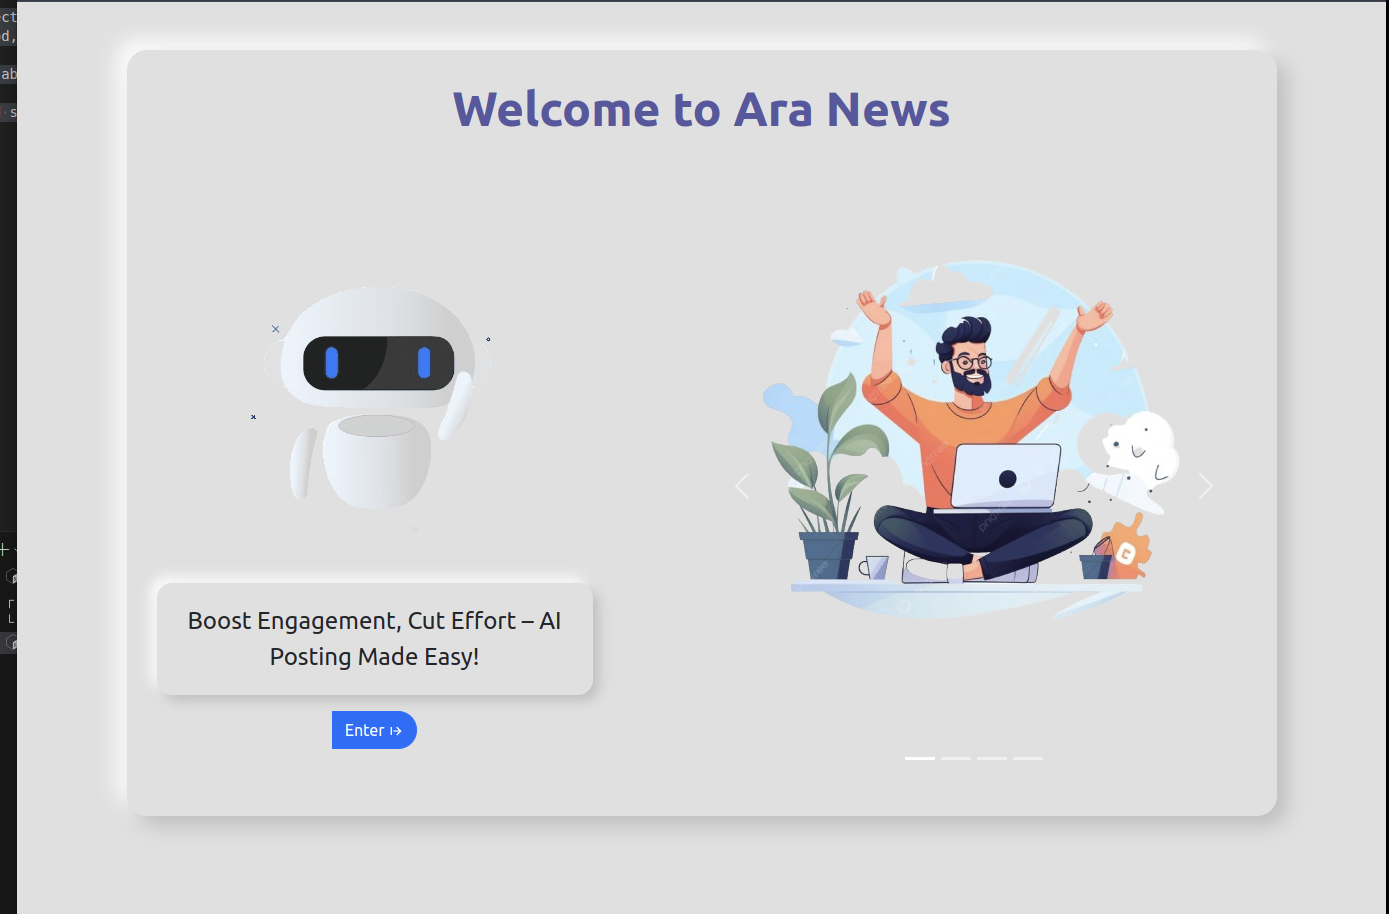Click the Boost Engagement tagline card

(375, 639)
